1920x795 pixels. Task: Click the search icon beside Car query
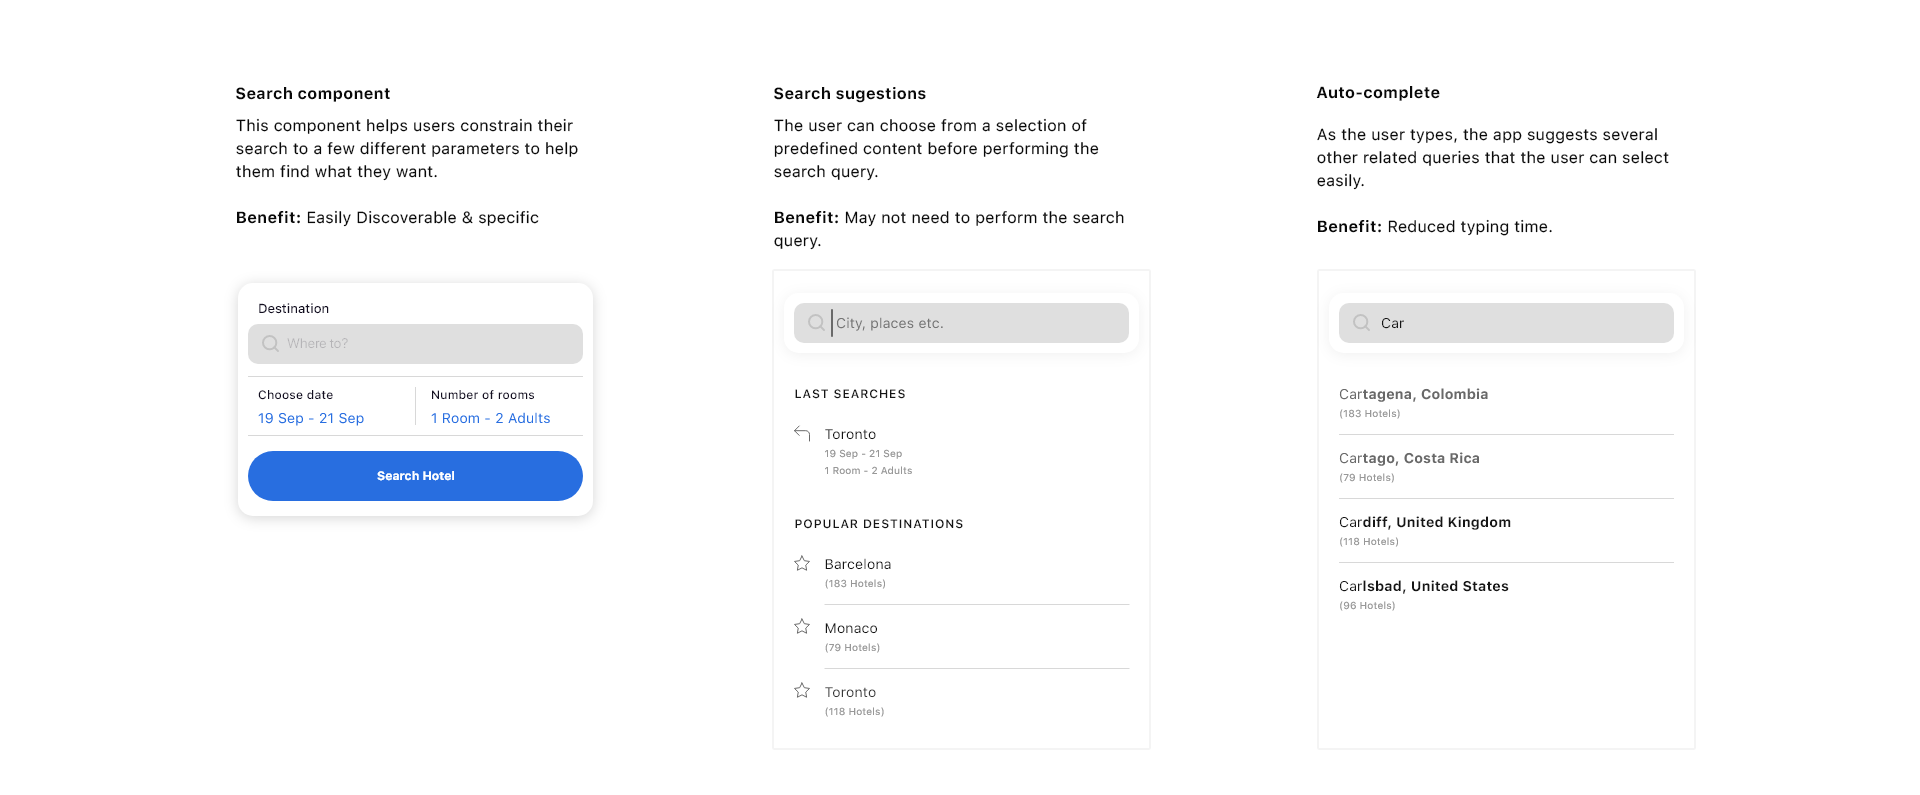(x=1361, y=323)
